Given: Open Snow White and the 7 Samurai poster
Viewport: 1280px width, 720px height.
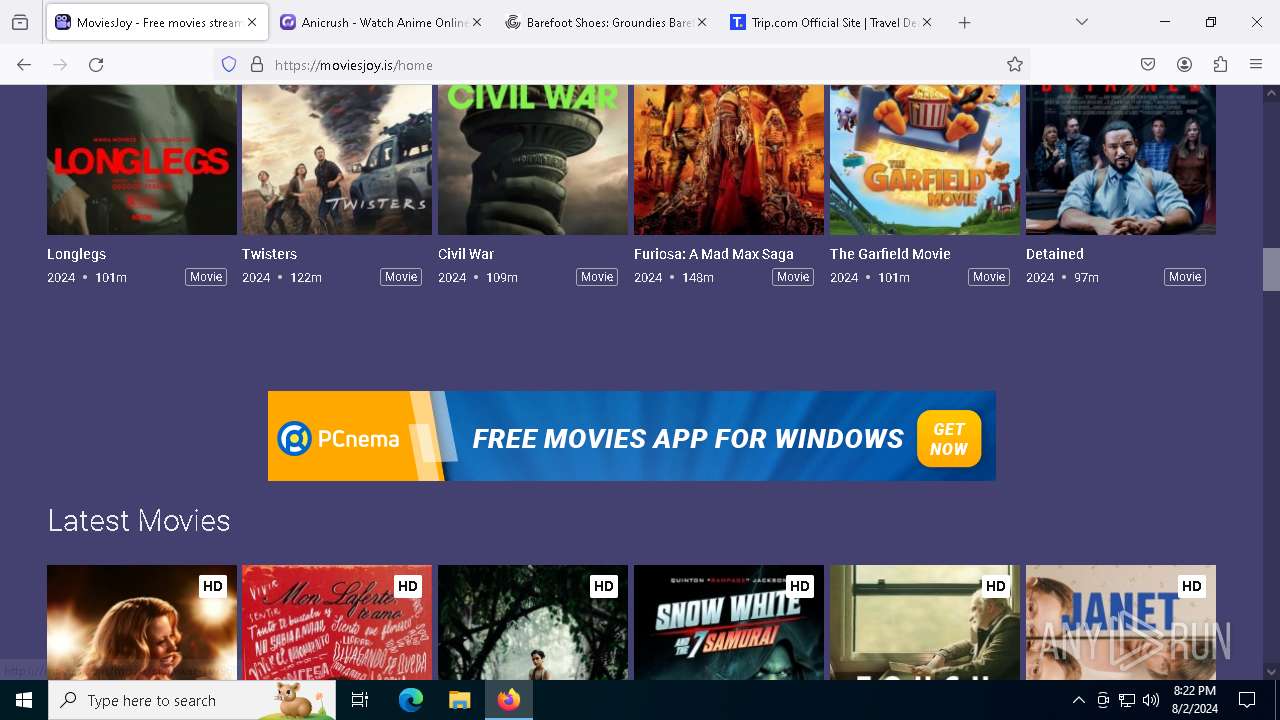Looking at the screenshot, I should tap(729, 622).
